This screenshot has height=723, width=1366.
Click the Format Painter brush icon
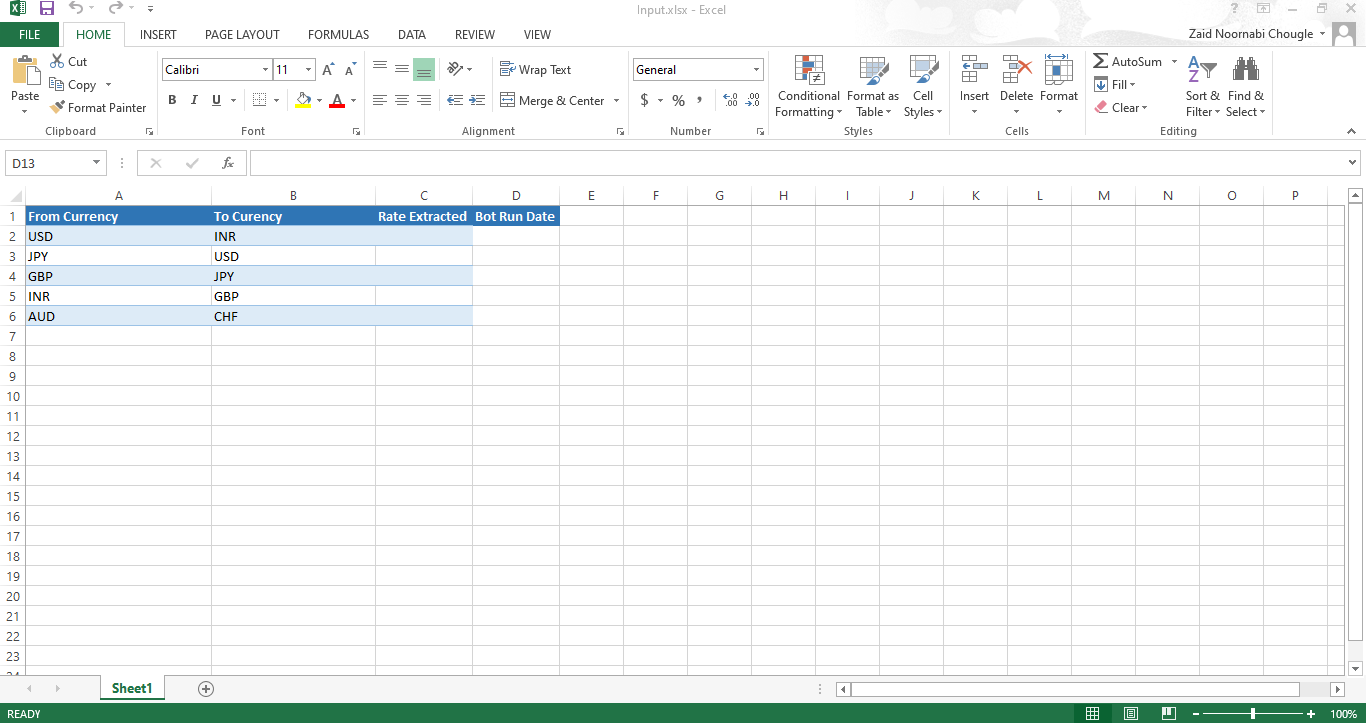click(58, 108)
